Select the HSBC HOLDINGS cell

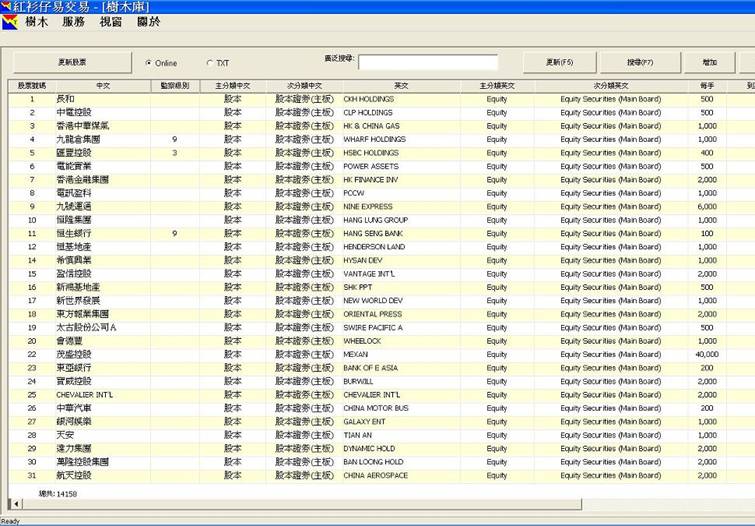401,153
